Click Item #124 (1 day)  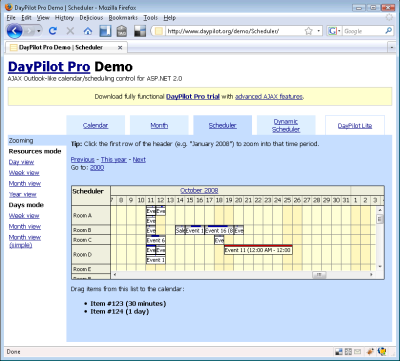pos(120,312)
